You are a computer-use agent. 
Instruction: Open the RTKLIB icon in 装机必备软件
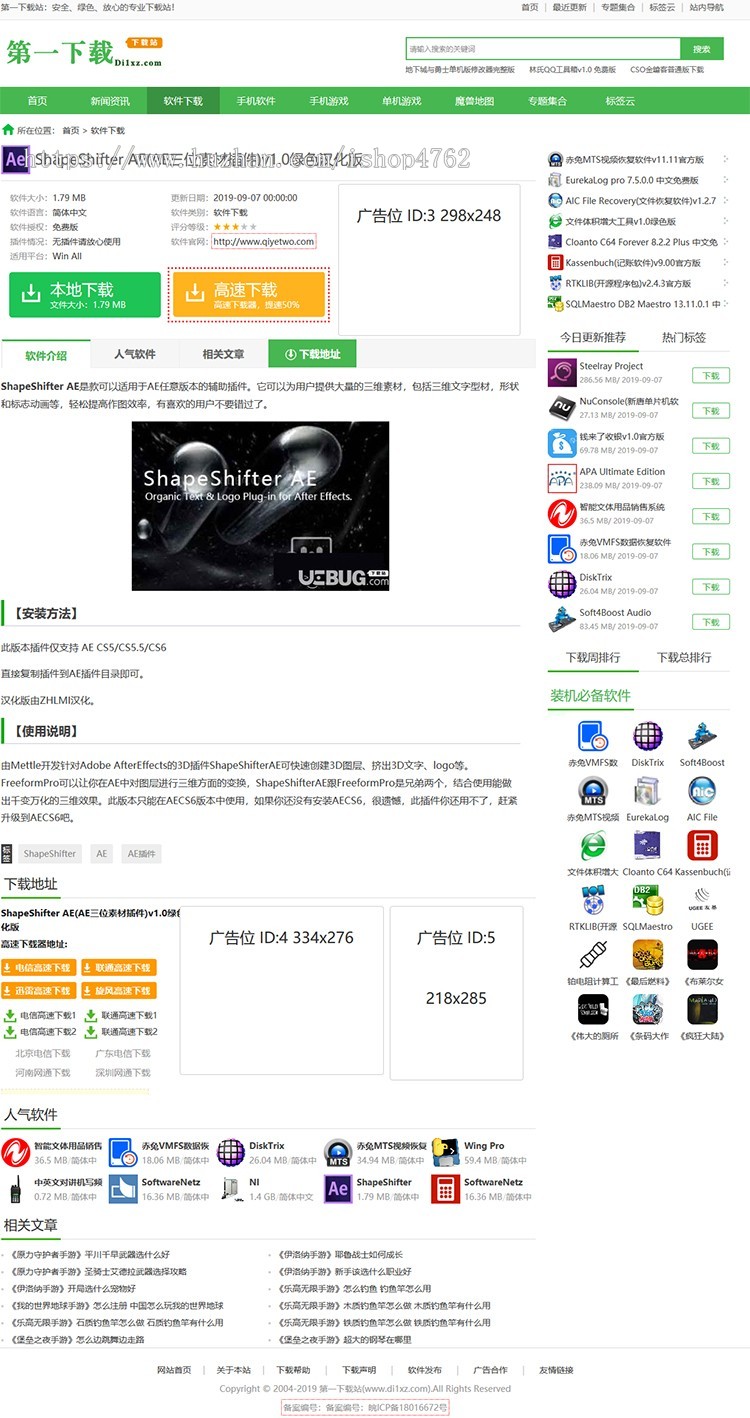point(593,900)
